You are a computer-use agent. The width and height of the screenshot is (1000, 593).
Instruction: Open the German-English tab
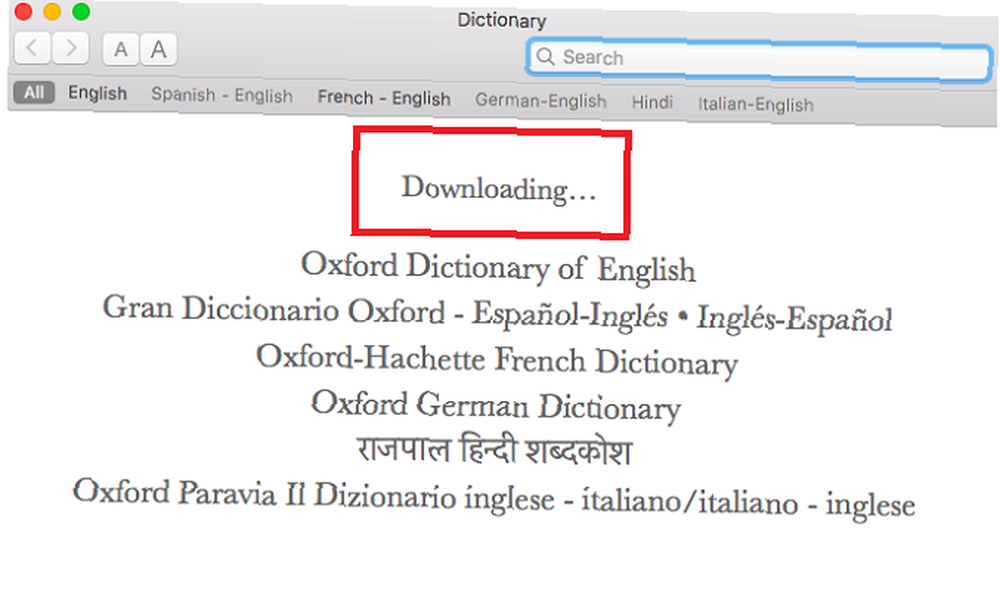tap(541, 100)
